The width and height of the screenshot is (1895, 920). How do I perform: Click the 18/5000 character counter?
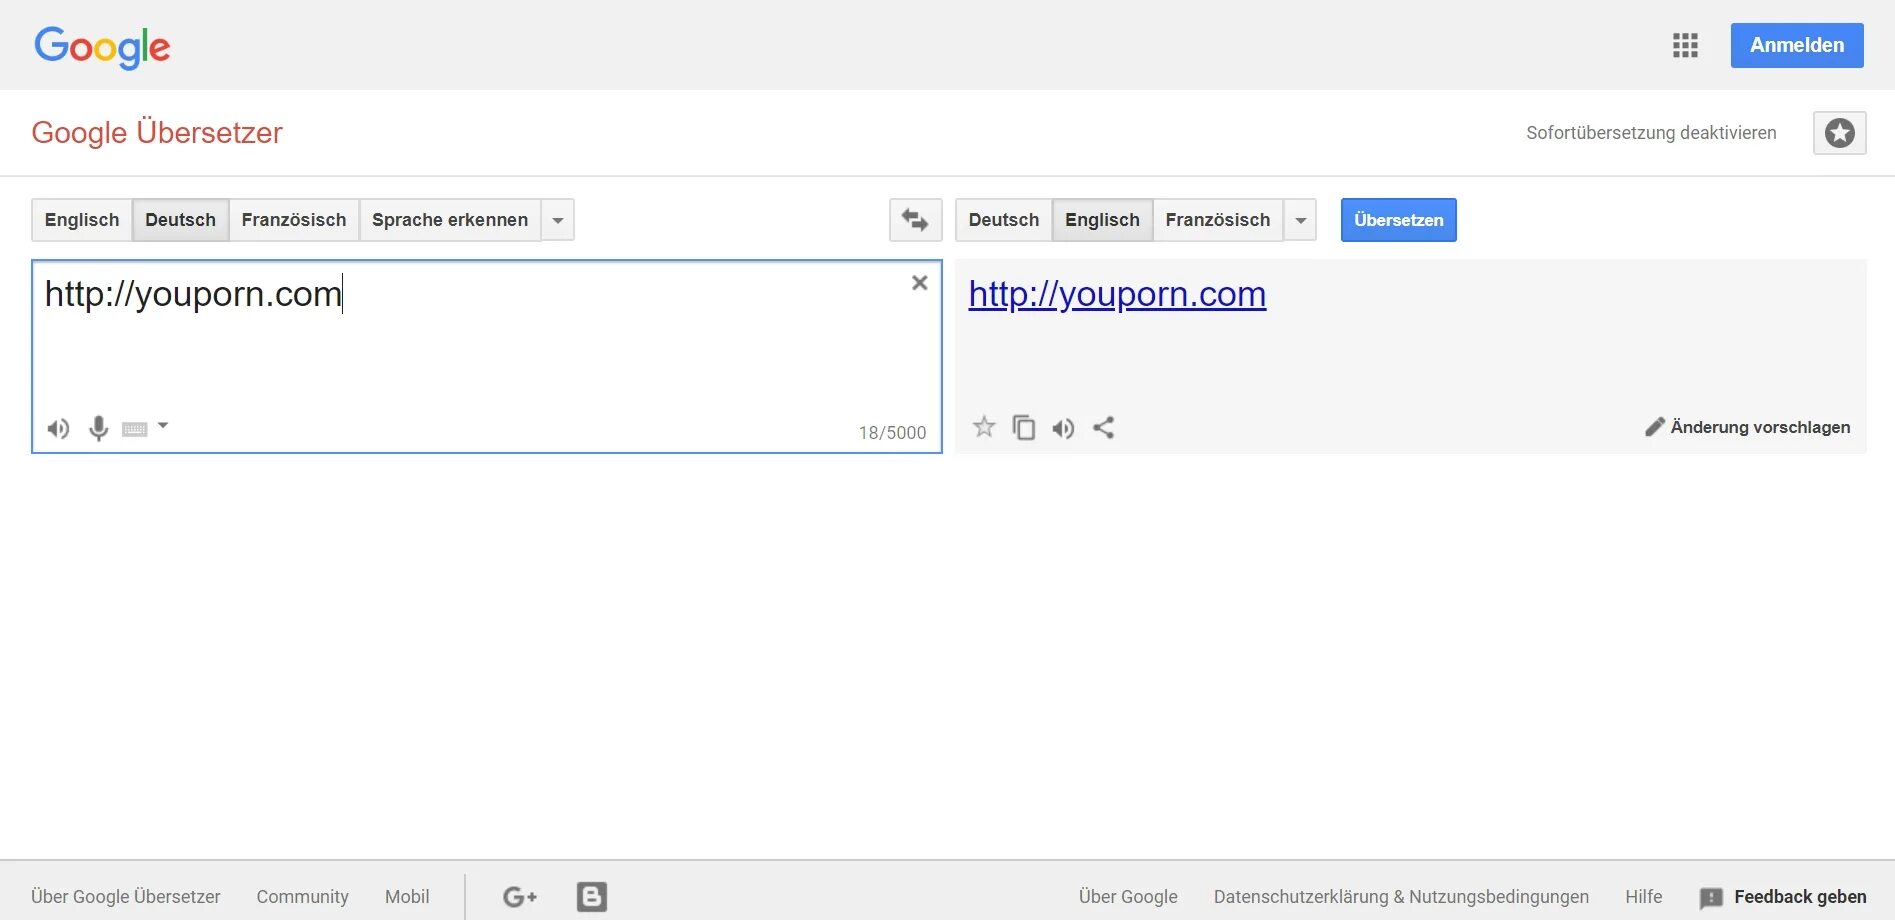pos(892,433)
